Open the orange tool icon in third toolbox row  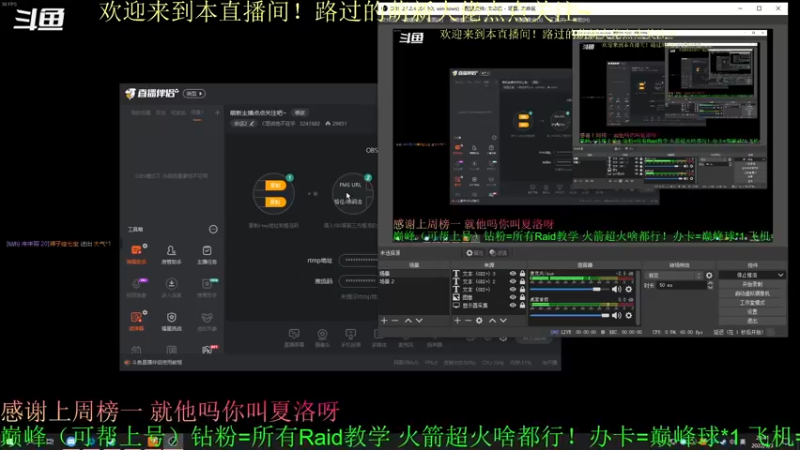point(136,321)
